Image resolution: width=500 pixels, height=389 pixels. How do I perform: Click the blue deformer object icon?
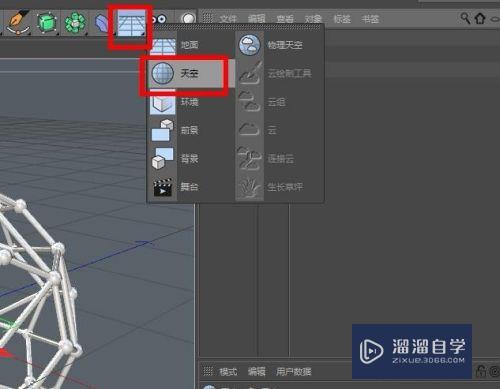pos(102,24)
